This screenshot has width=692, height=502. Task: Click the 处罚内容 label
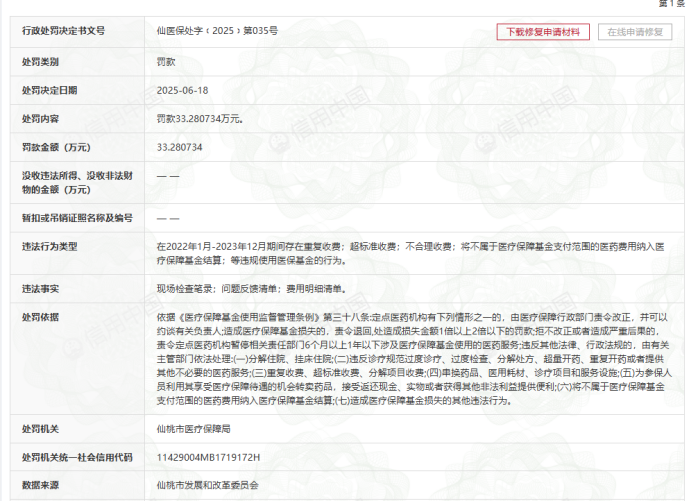[41, 119]
